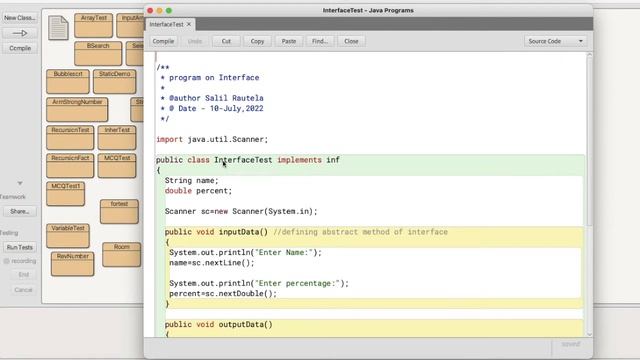640x360 pixels.
Task: Click the '//defining abstract method of interface' comment
Action: coord(360,232)
